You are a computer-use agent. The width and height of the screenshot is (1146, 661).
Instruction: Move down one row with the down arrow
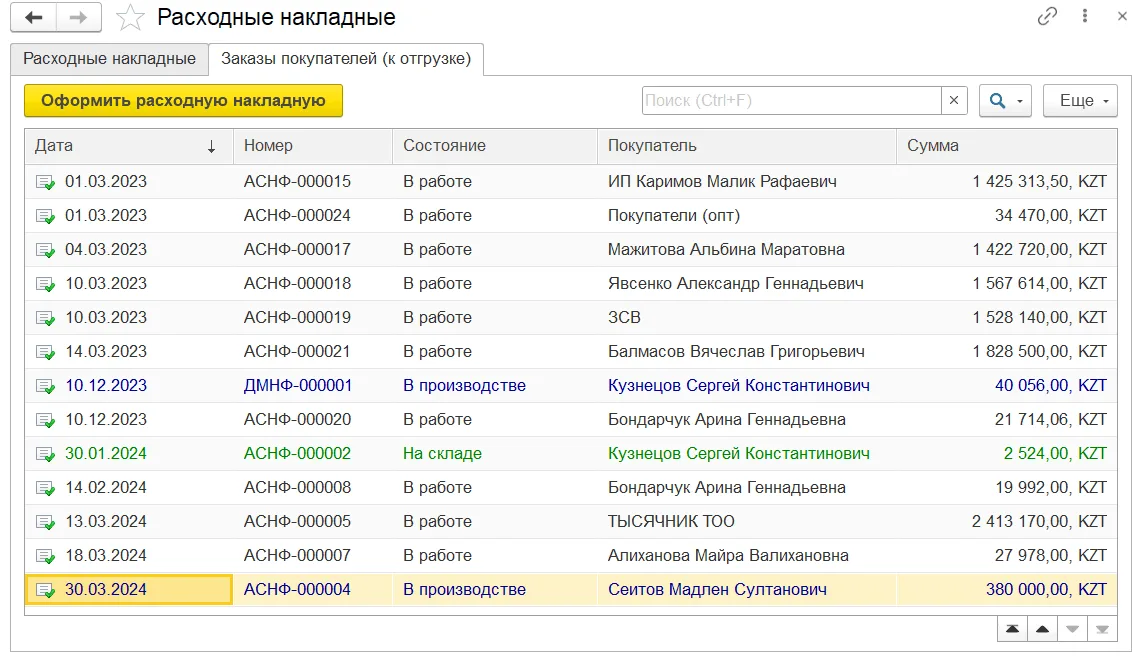tap(1072, 629)
